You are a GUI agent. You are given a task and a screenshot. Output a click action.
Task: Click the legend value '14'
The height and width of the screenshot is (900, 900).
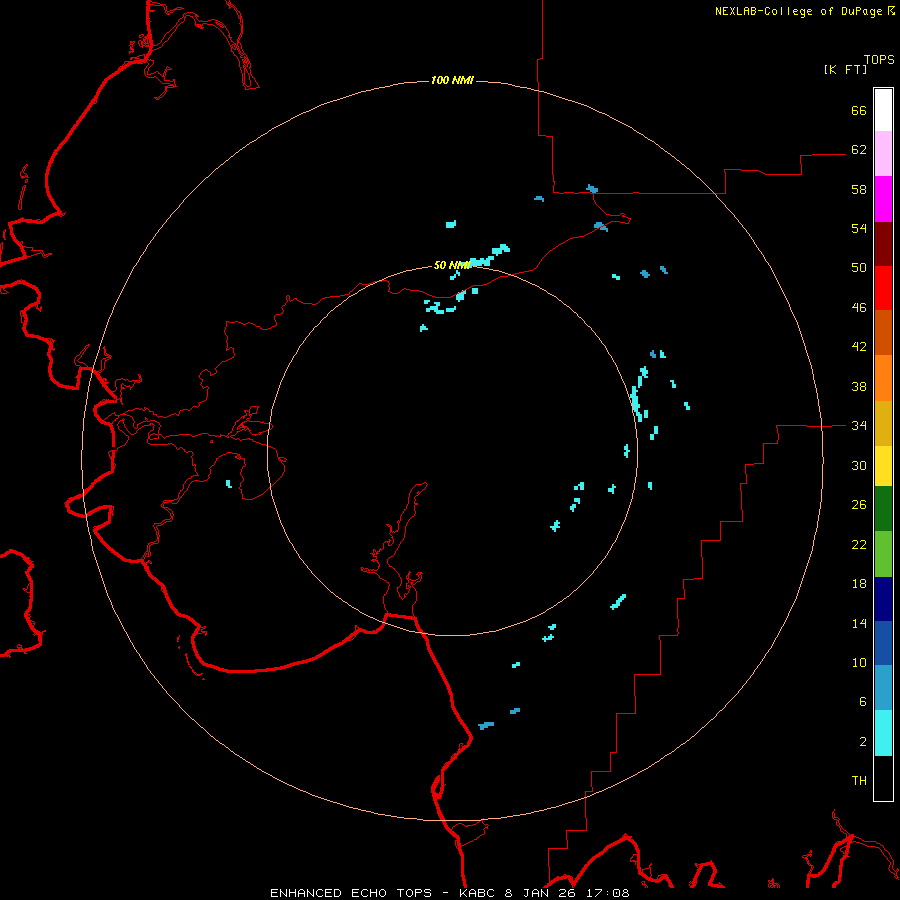pyautogui.click(x=859, y=623)
